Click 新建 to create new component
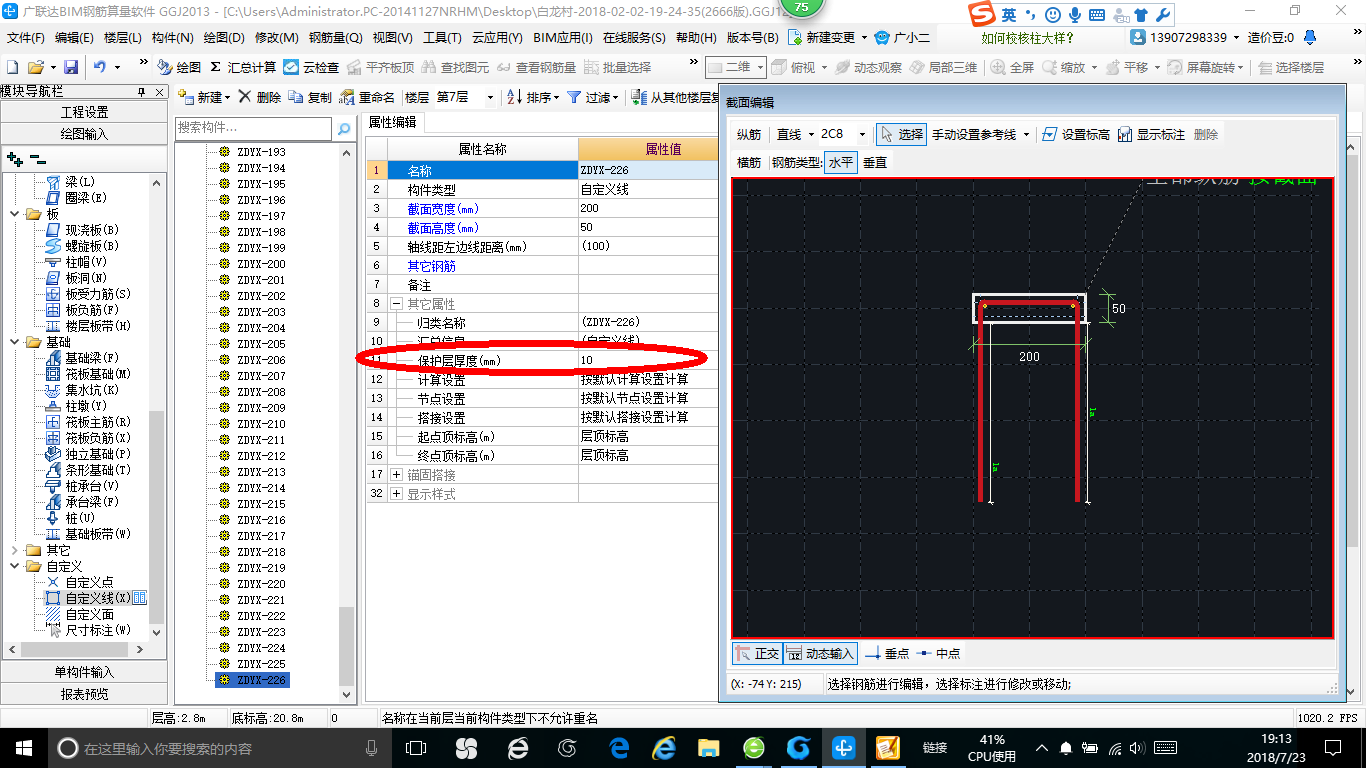Image resolution: width=1366 pixels, height=768 pixels. click(203, 97)
